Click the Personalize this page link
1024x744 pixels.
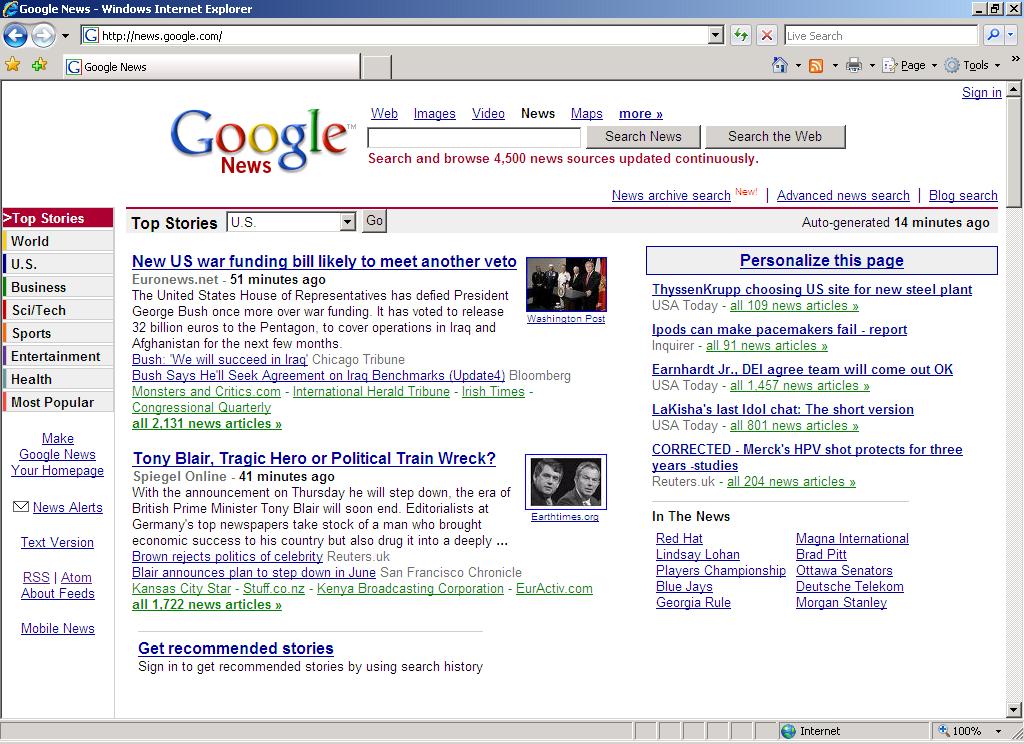tap(822, 261)
